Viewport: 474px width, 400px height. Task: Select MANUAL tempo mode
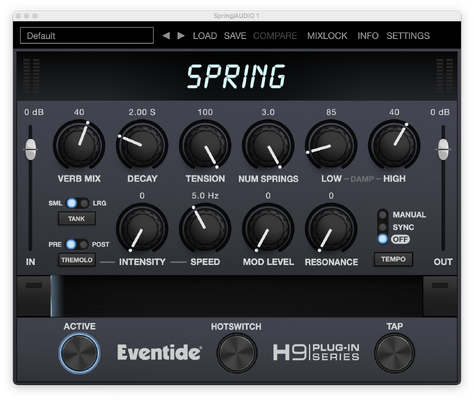click(383, 215)
